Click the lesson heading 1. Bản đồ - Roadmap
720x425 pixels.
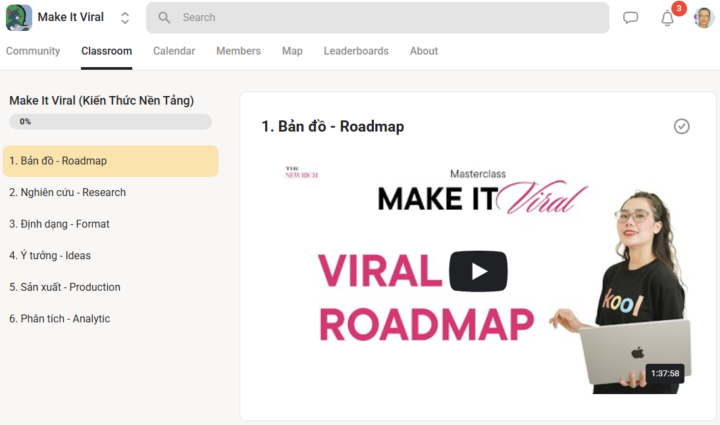coord(333,126)
